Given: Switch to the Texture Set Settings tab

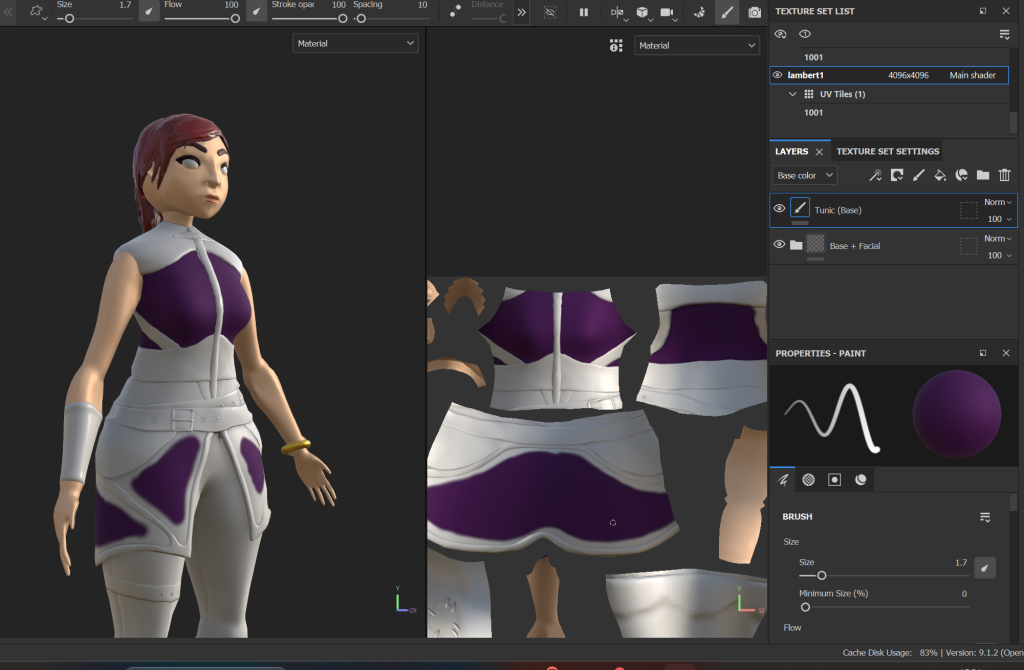Looking at the screenshot, I should tap(887, 151).
